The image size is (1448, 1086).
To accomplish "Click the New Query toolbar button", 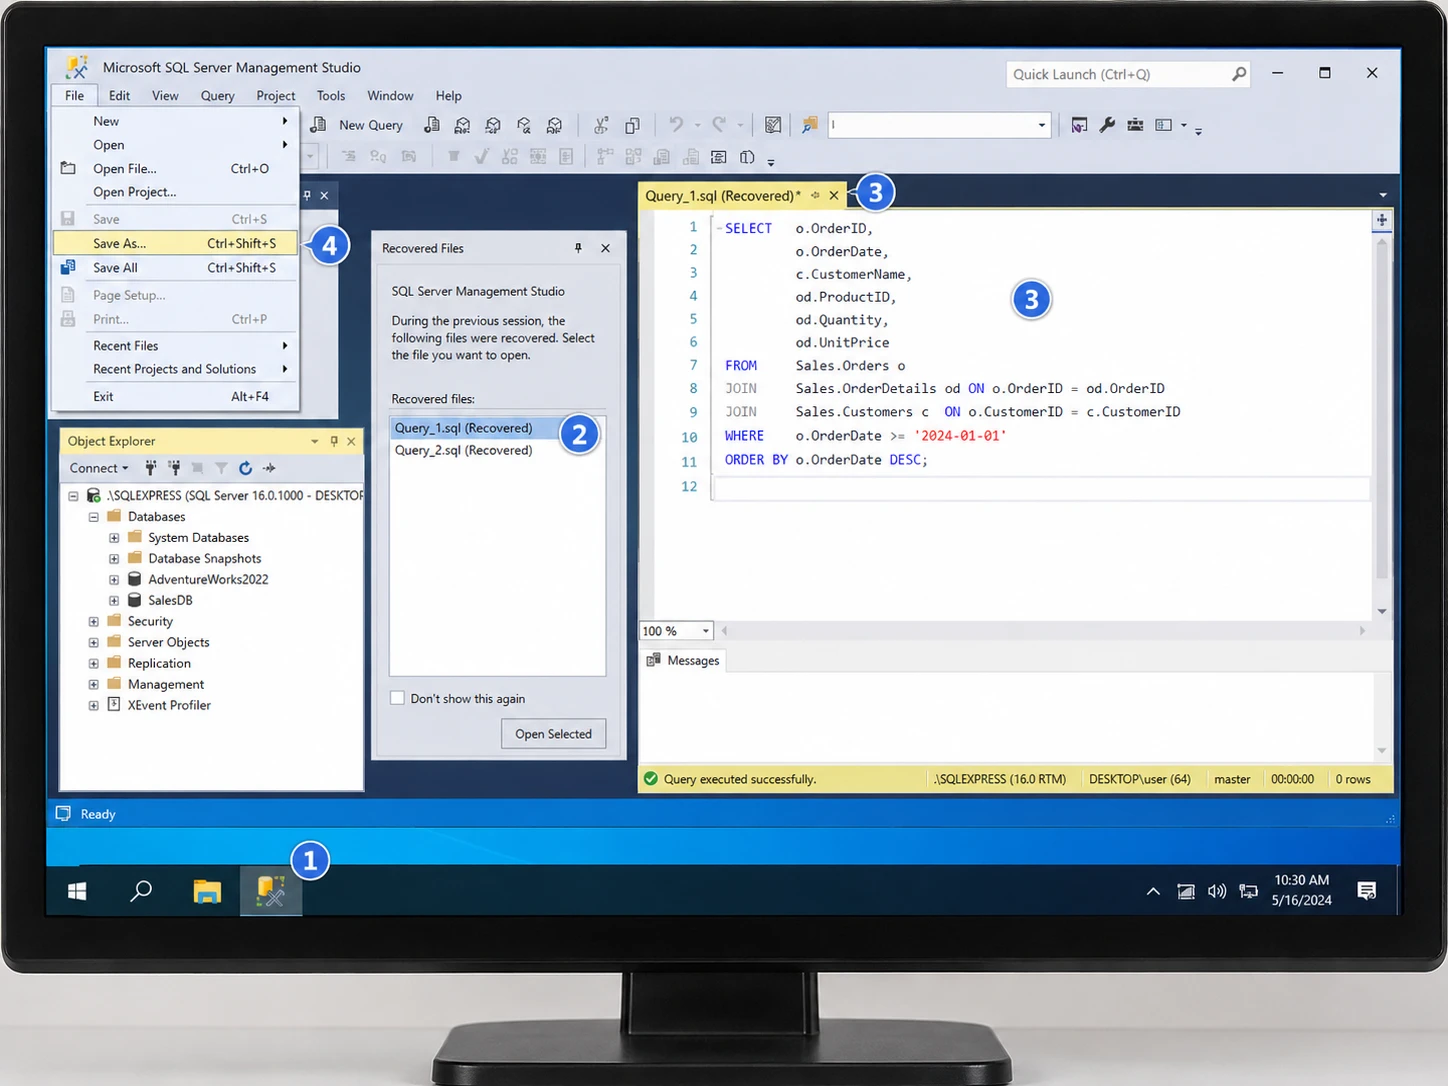I will pyautogui.click(x=357, y=125).
